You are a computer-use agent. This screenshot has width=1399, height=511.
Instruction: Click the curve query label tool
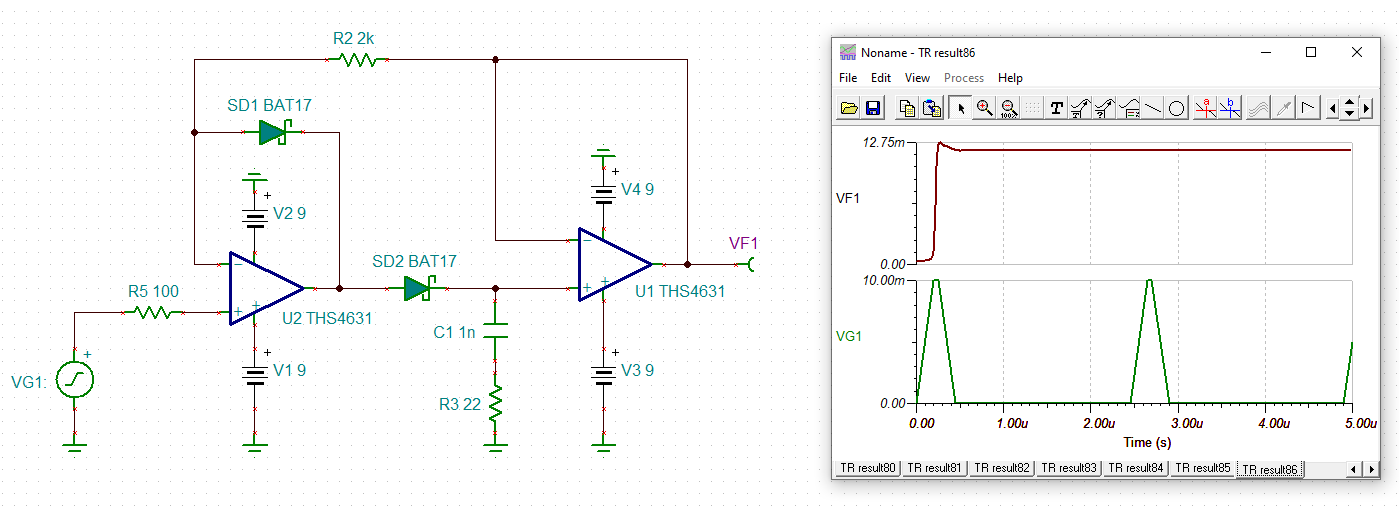pyautogui.click(x=1104, y=108)
